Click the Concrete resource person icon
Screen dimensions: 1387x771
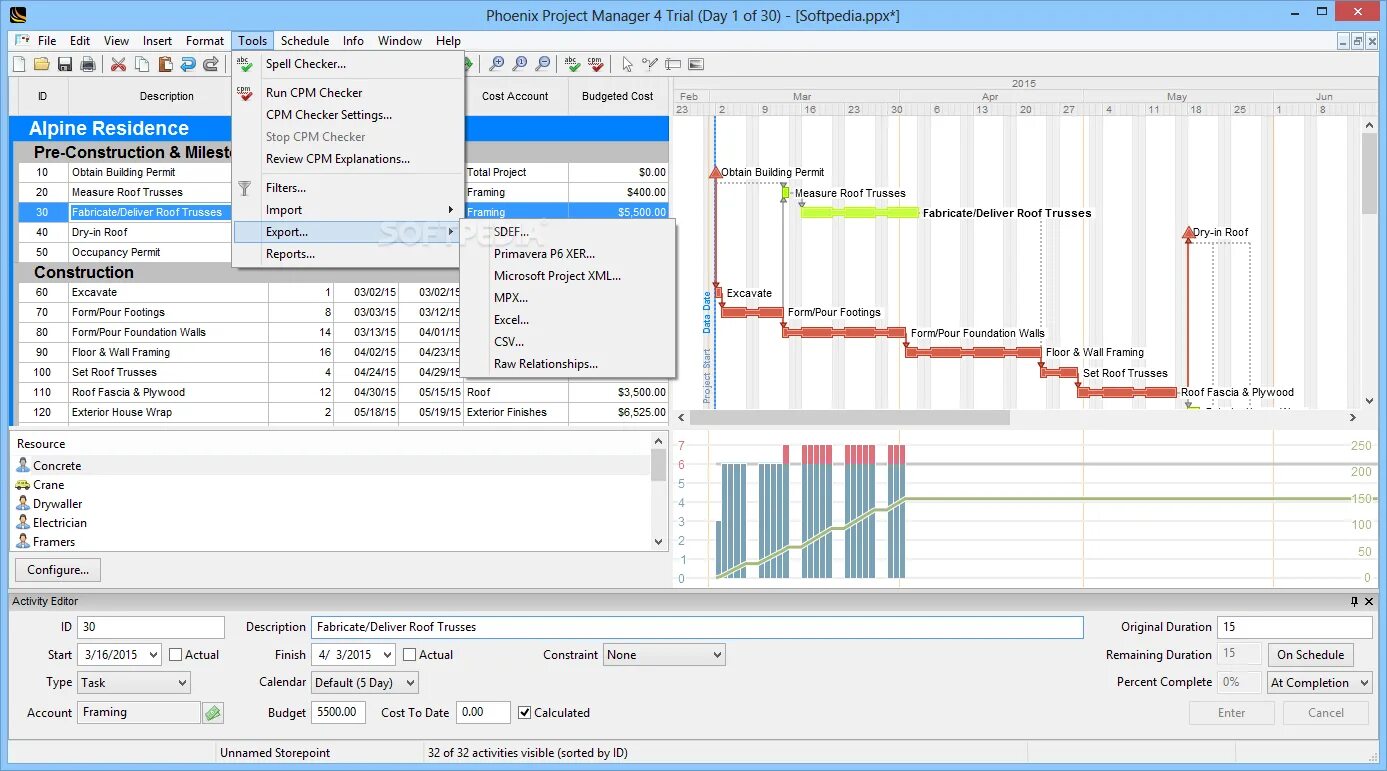[23, 466]
